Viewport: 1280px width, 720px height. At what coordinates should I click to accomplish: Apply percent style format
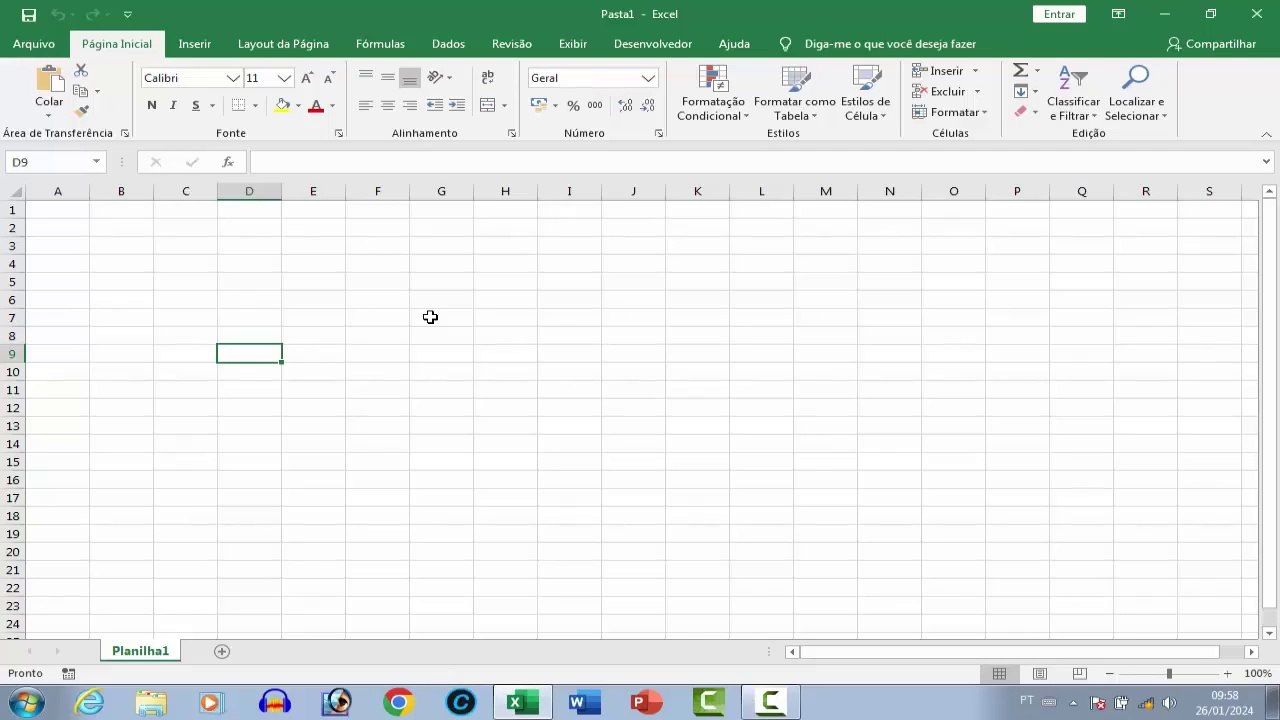[x=573, y=105]
